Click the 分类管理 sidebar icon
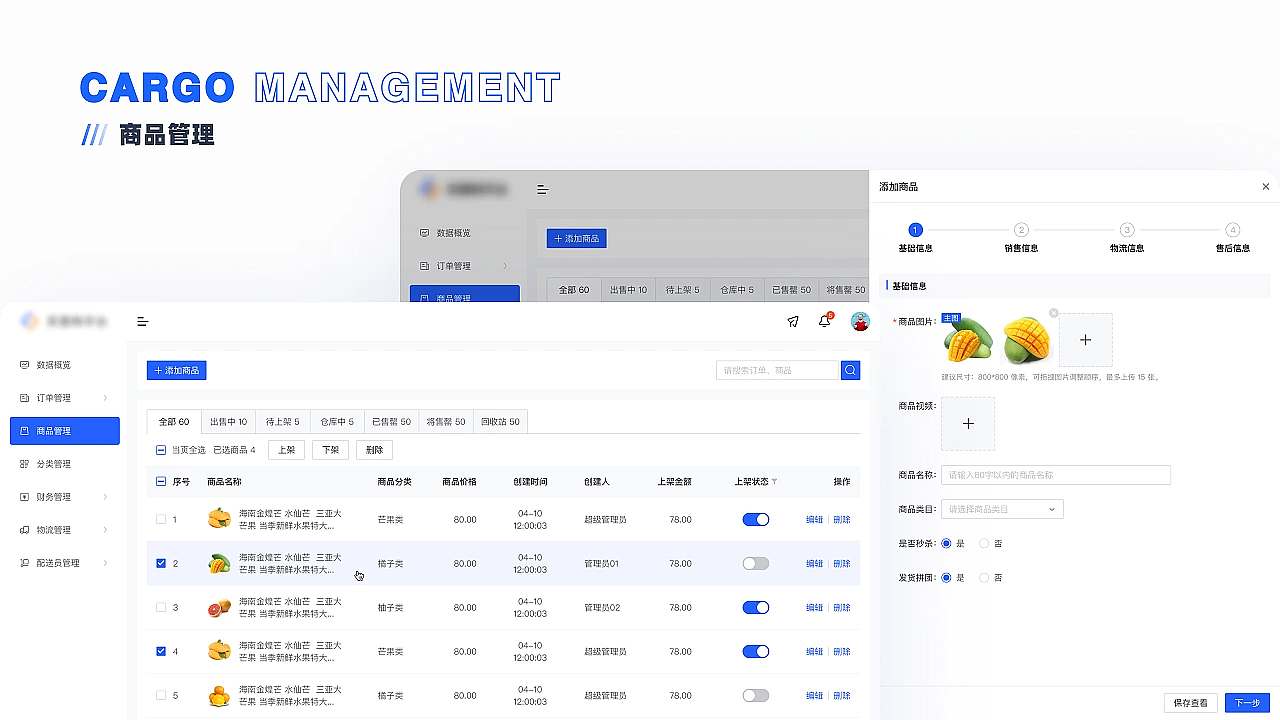This screenshot has height=720, width=1280. pyautogui.click(x=25, y=464)
